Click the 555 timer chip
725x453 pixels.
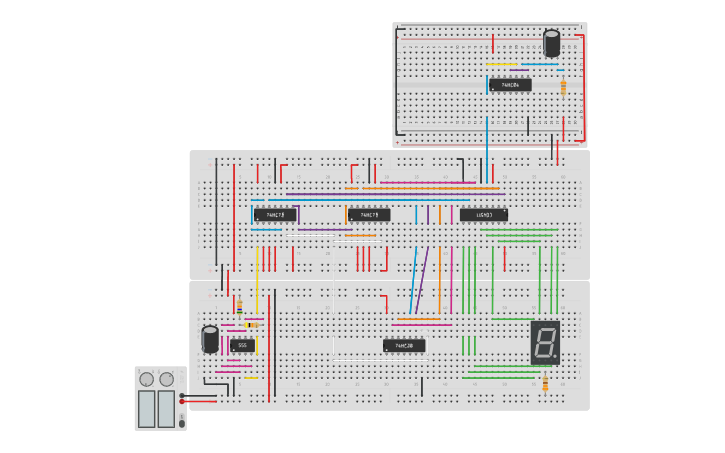coord(243,345)
